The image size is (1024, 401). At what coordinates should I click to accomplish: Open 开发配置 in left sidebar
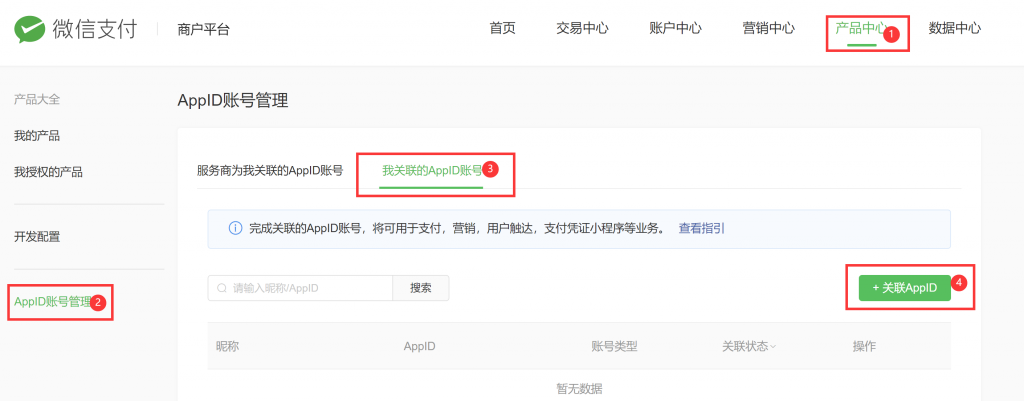click(x=37, y=236)
